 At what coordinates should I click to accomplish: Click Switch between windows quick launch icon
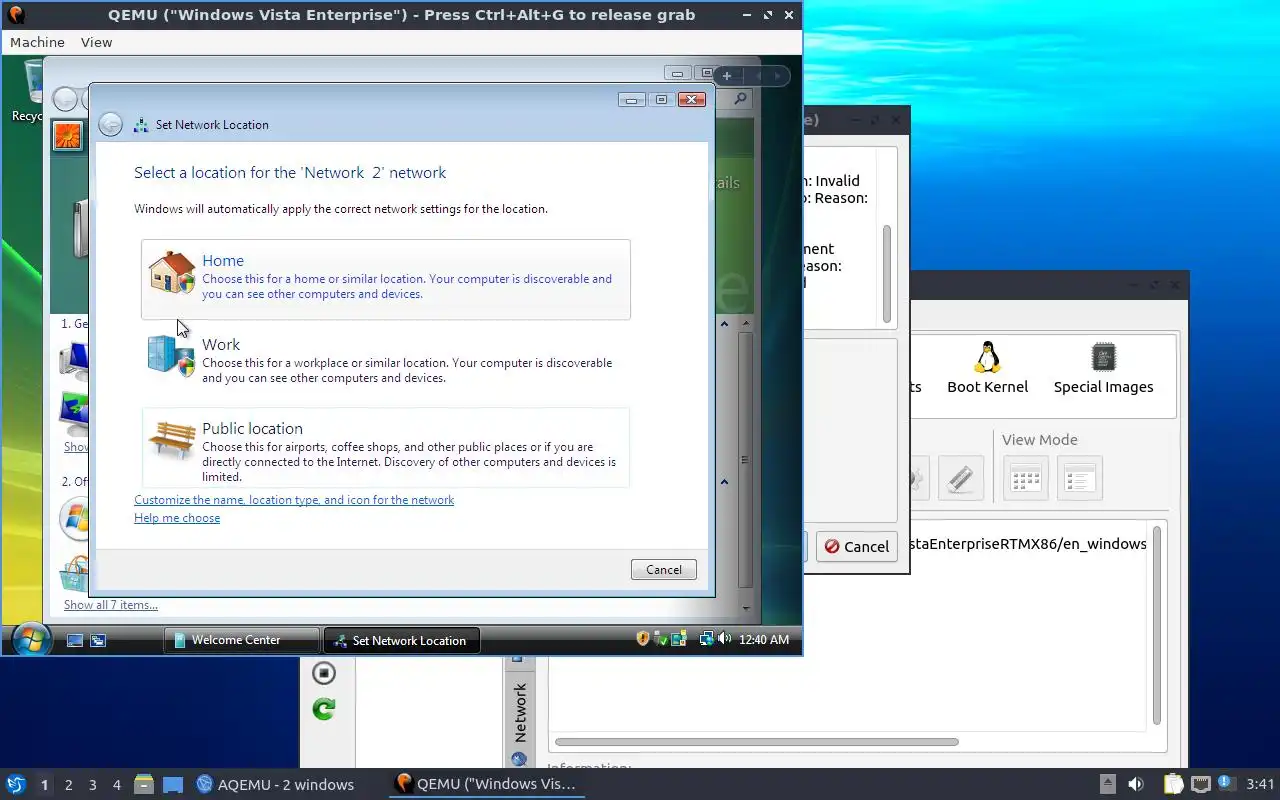[x=98, y=640]
